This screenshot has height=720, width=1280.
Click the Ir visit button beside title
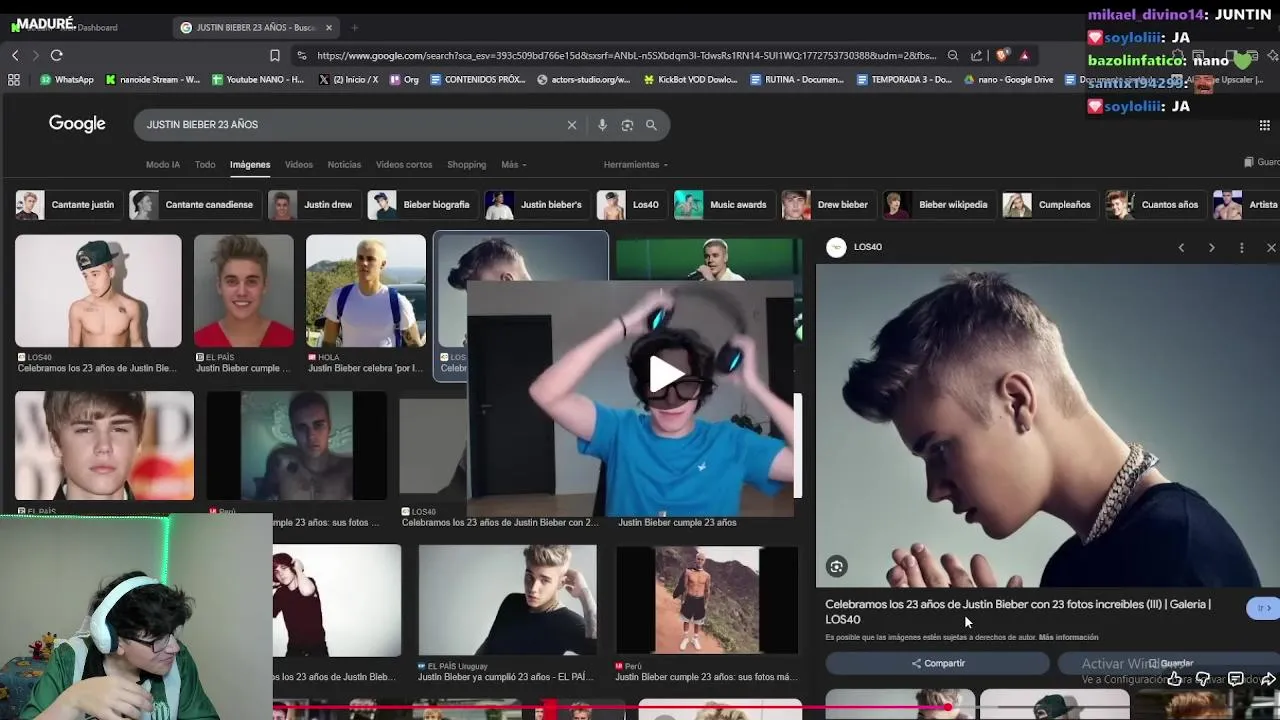(x=1263, y=608)
